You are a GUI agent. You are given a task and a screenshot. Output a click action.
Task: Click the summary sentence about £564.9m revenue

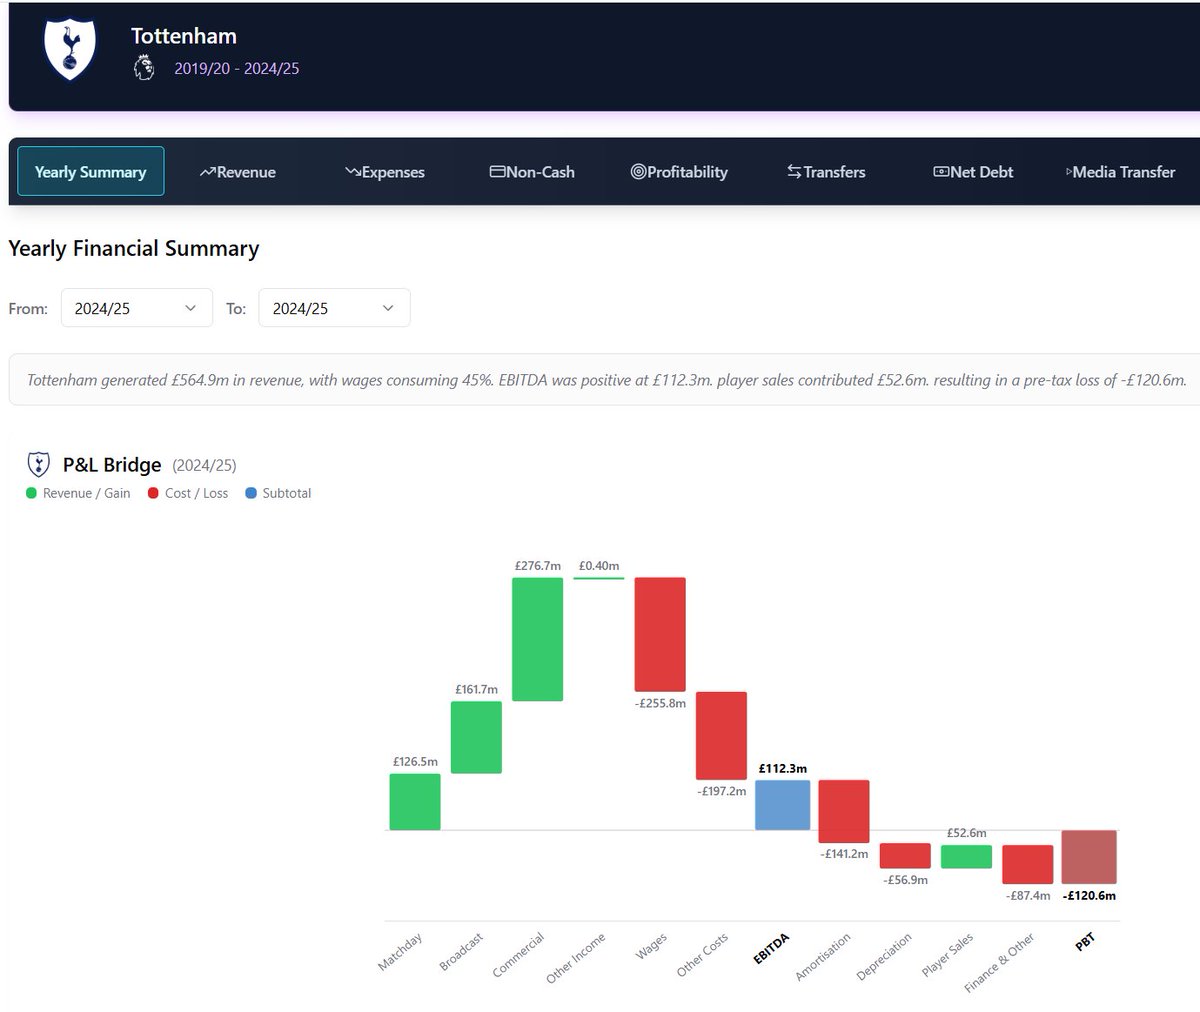[606, 380]
